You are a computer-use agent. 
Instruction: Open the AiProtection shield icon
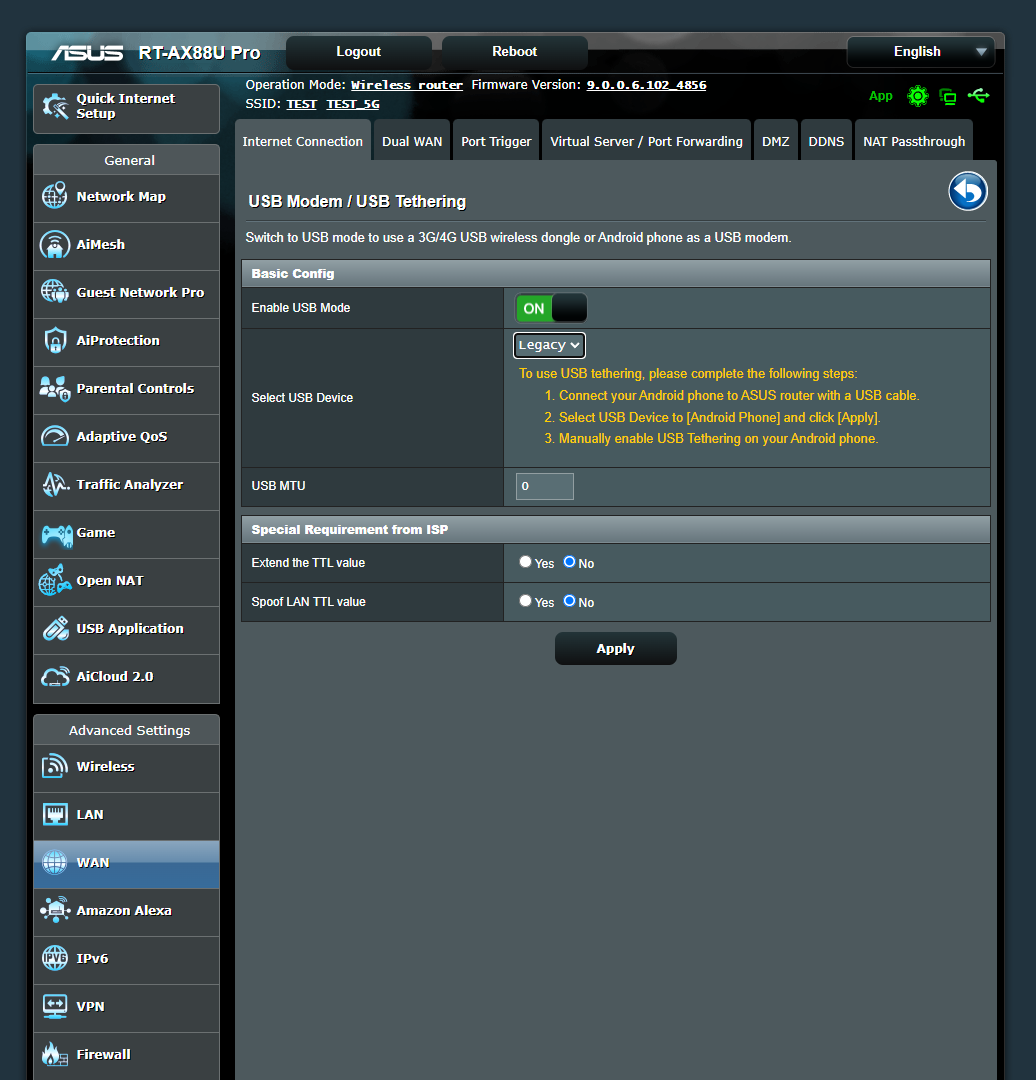pos(55,340)
